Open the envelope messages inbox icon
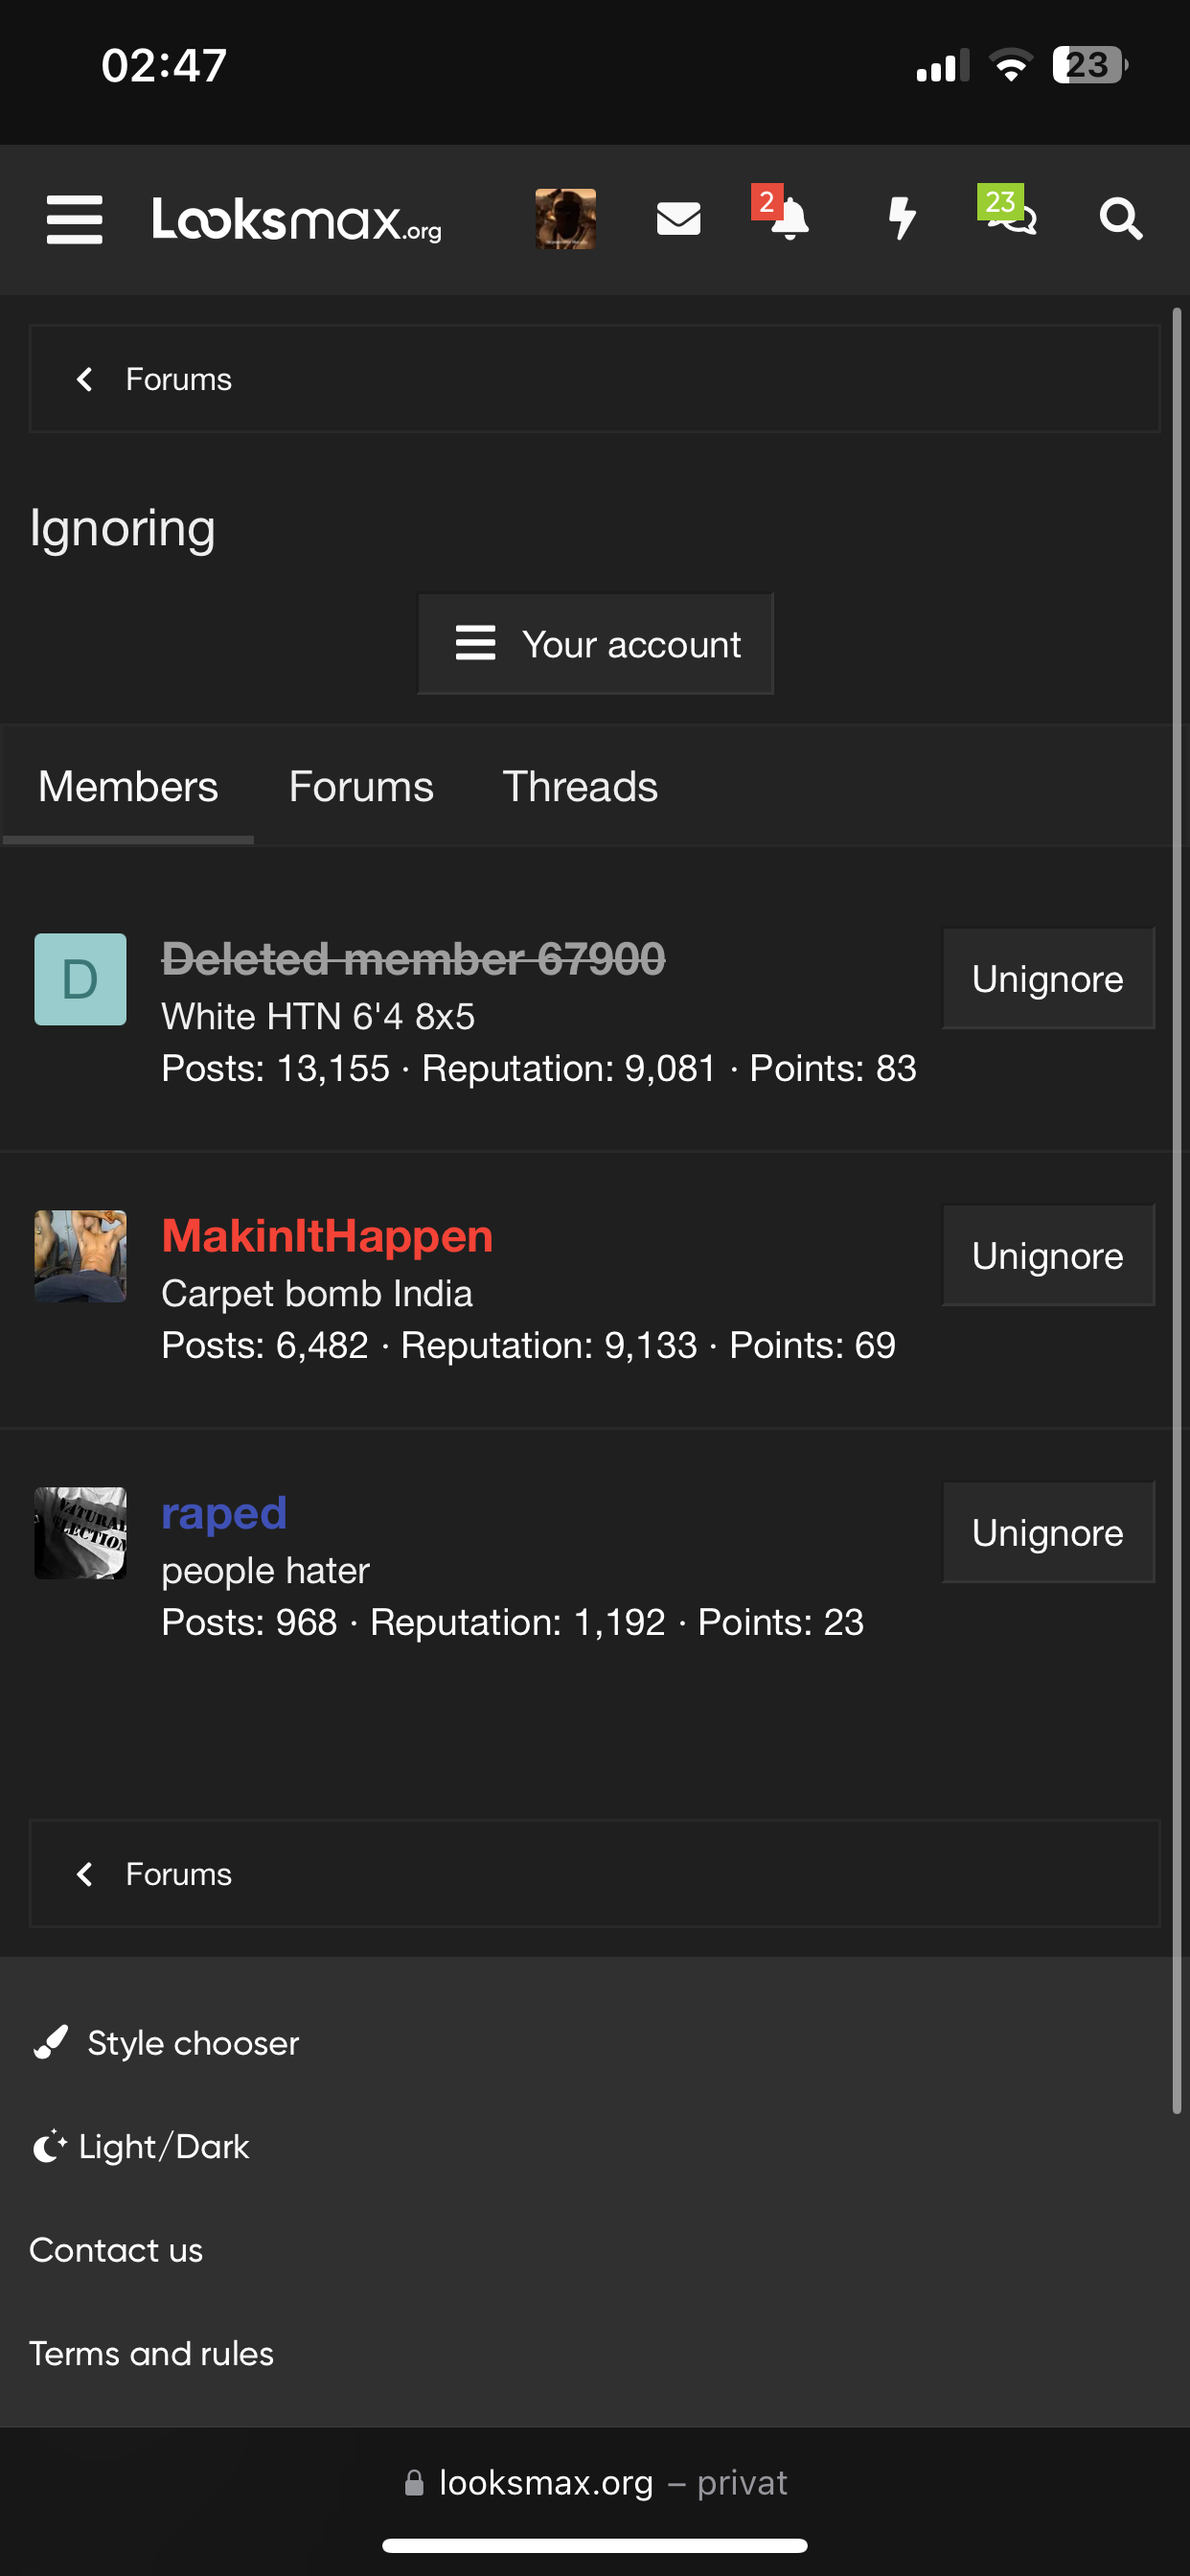 coord(678,219)
